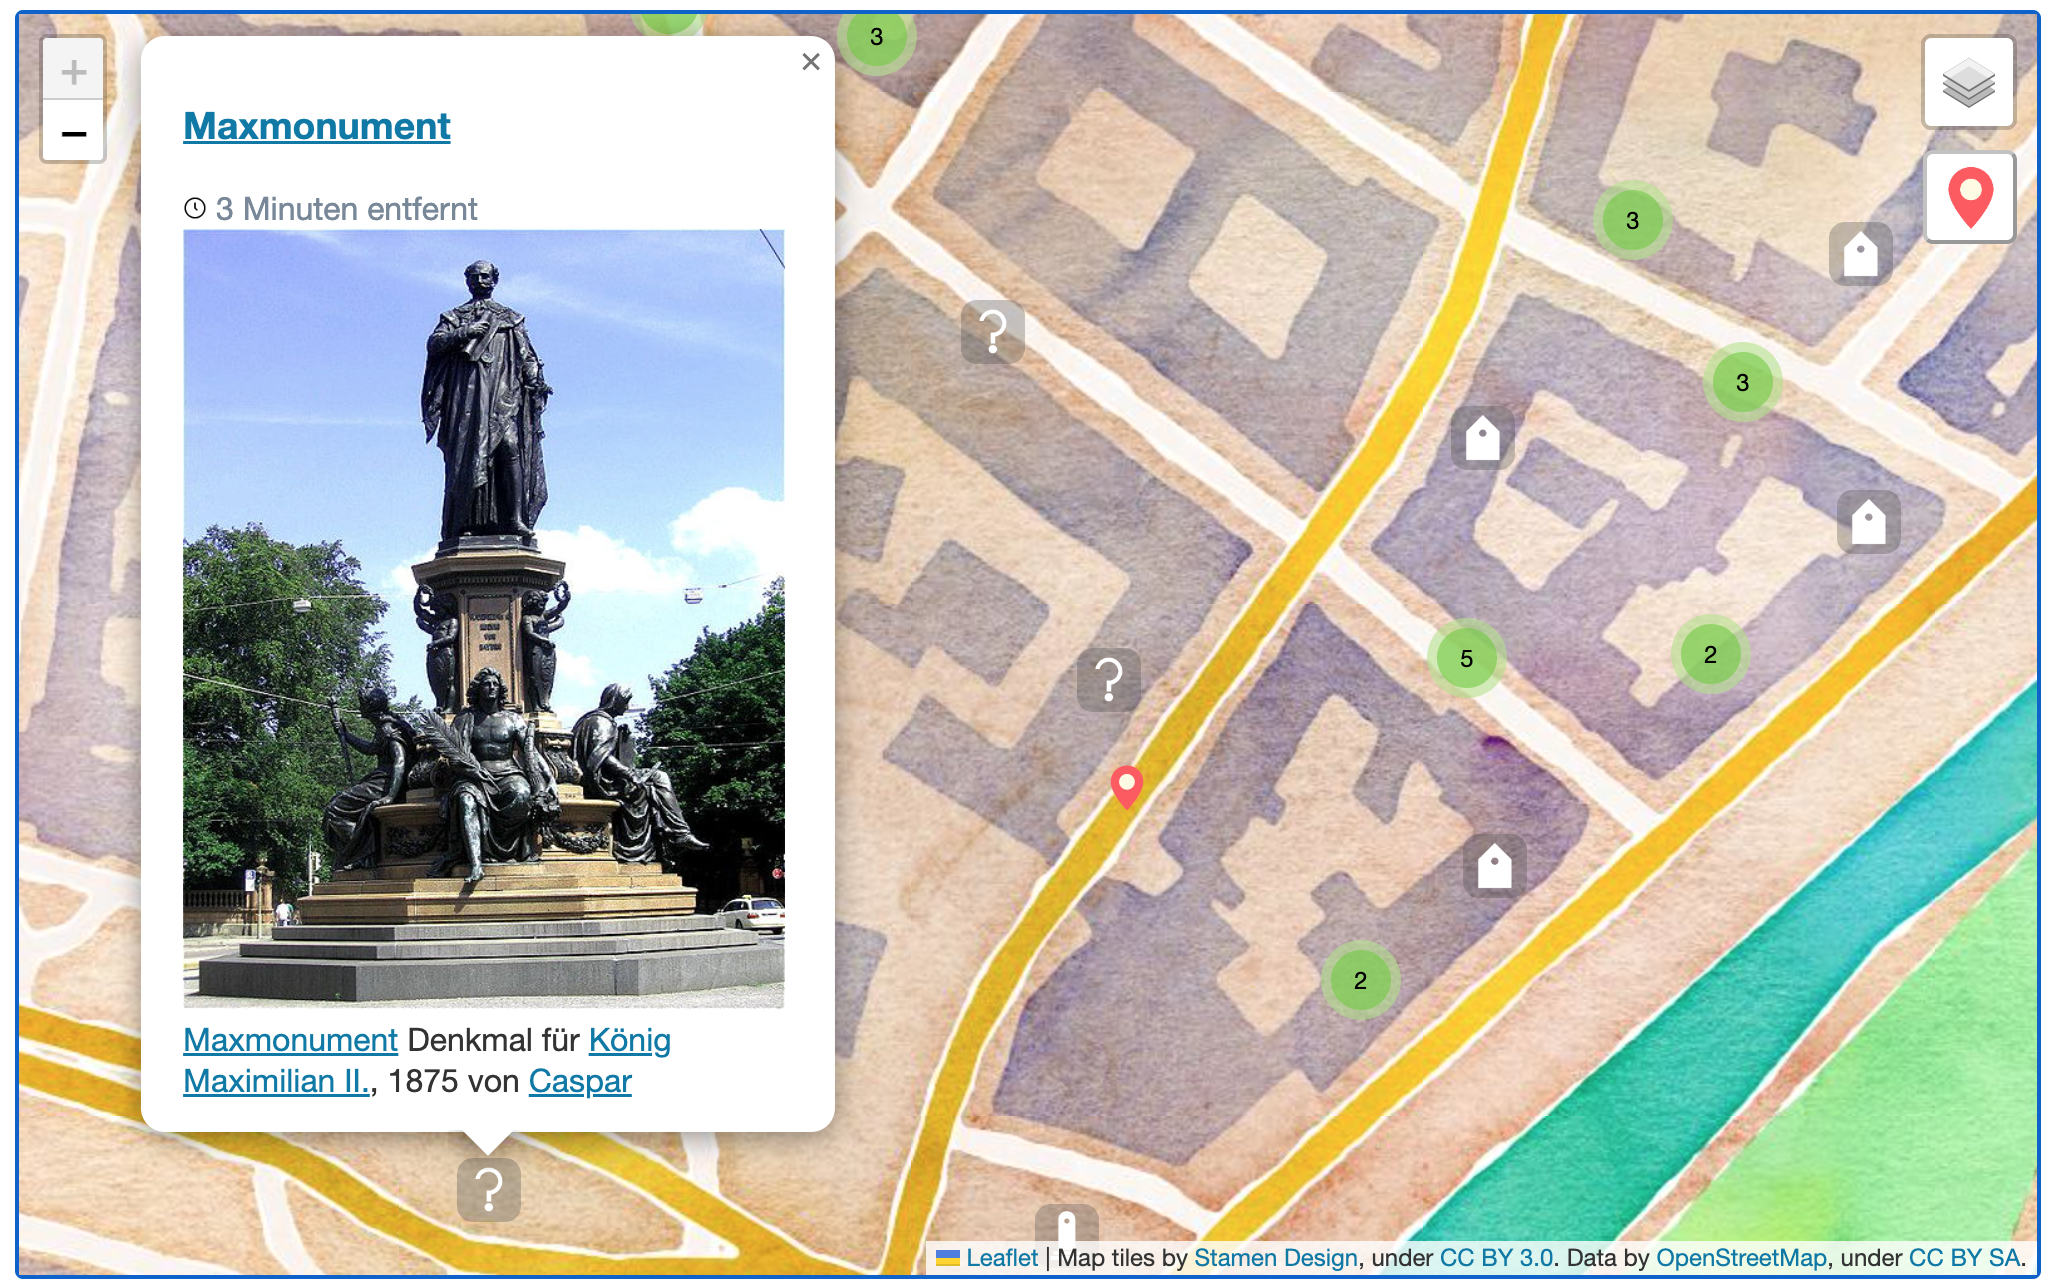The height and width of the screenshot is (1284, 2052).
Task: Select question mark marker below popup
Action: pyautogui.click(x=488, y=1189)
